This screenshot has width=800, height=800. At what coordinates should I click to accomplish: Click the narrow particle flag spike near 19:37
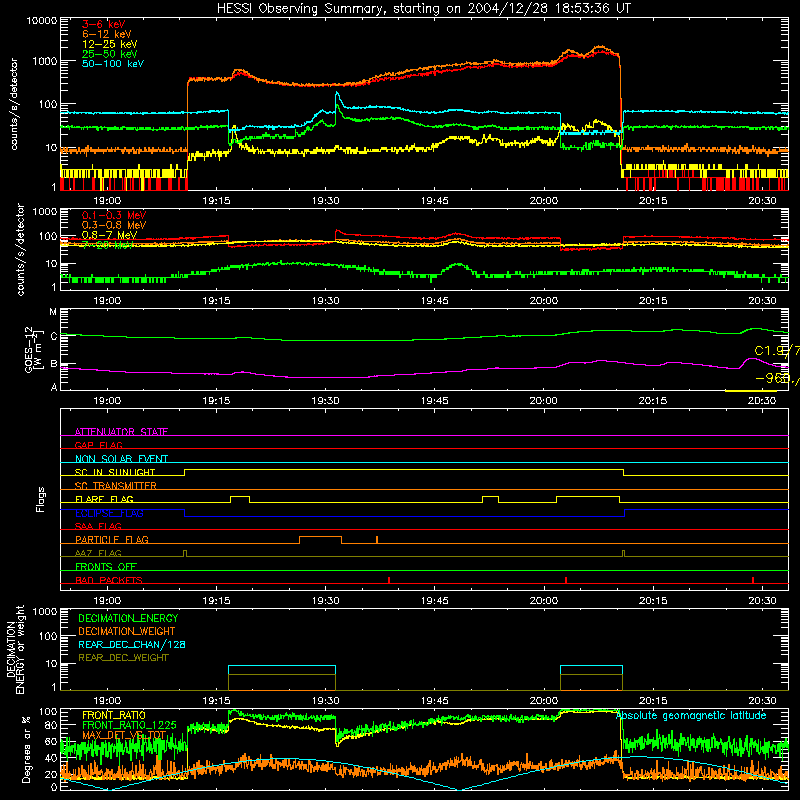(377, 539)
